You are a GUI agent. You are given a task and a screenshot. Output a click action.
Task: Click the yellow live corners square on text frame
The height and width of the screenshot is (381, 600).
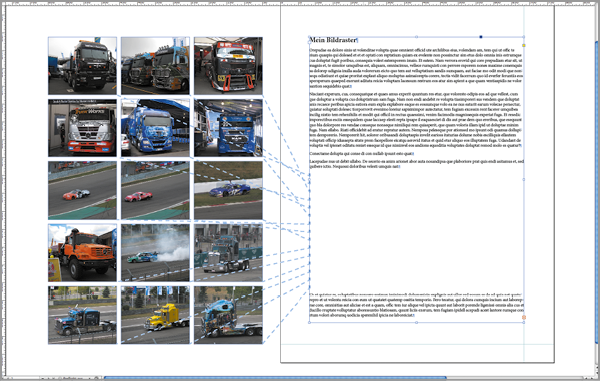point(523,46)
